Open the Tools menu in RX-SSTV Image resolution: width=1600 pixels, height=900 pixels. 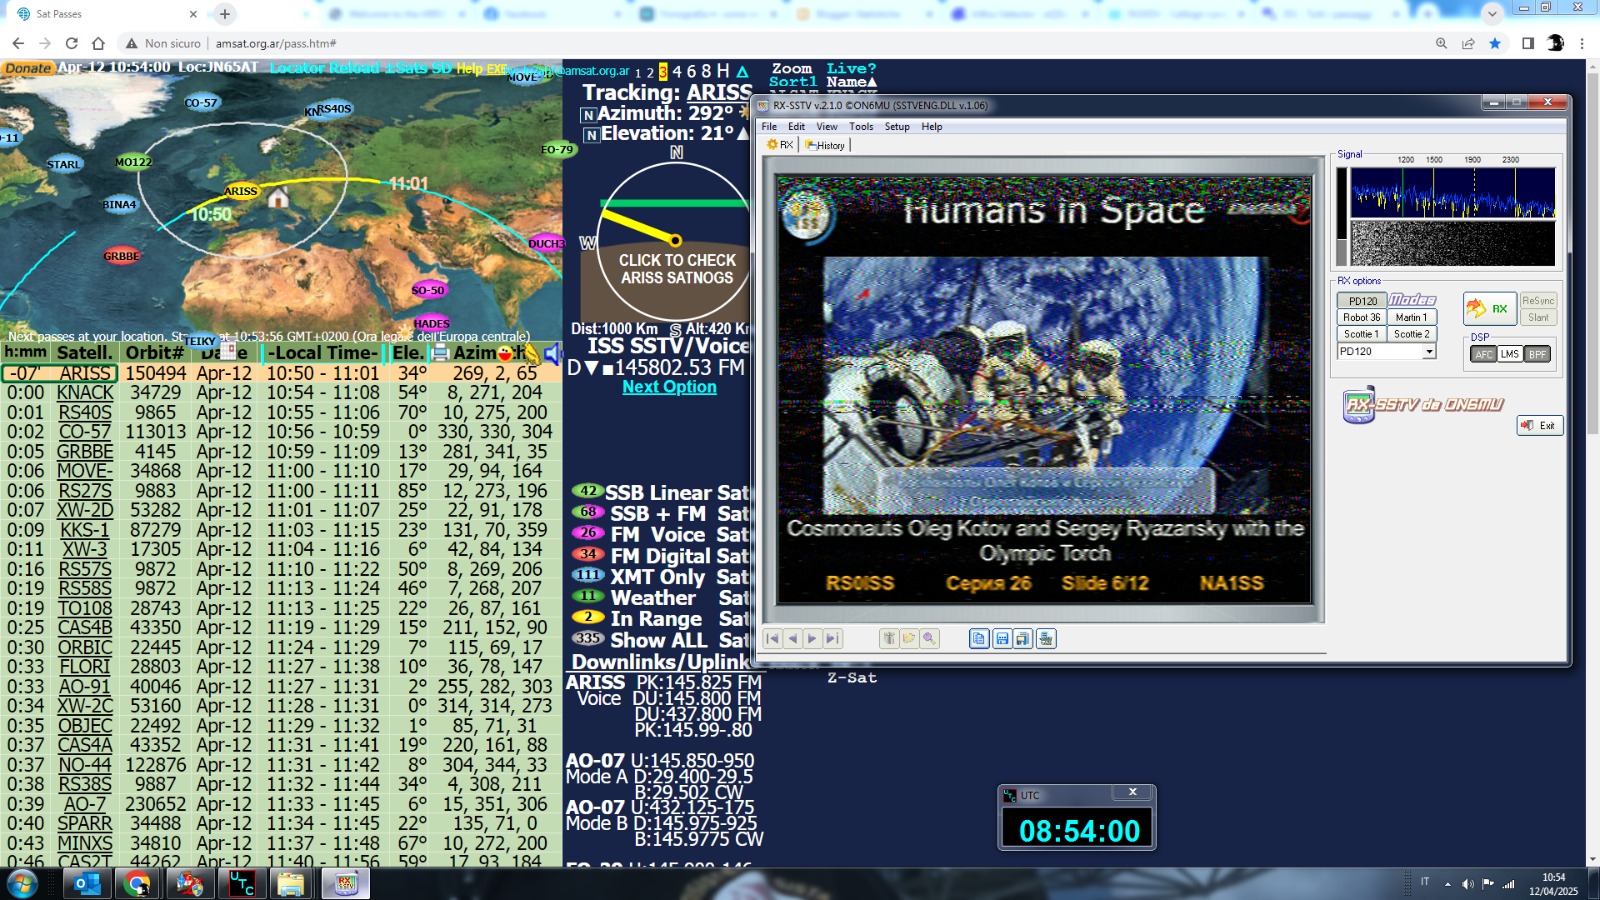pos(861,127)
